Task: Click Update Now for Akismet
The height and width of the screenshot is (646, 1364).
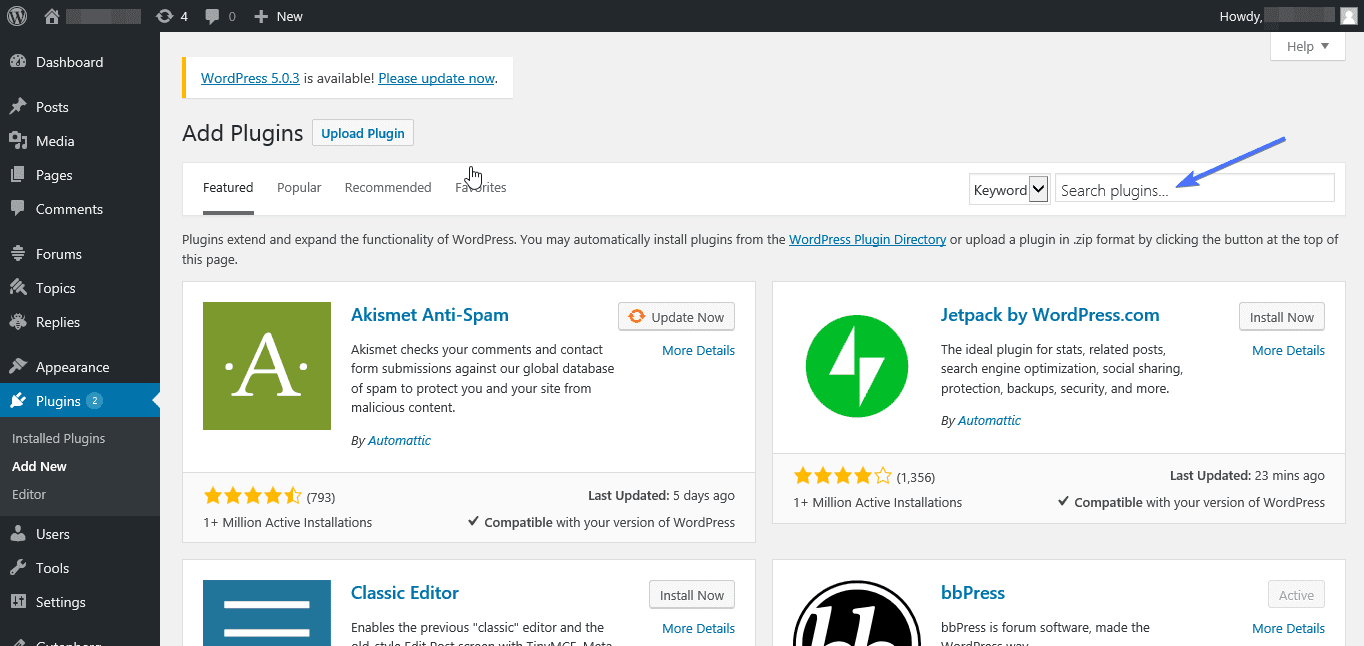Action: coord(677,317)
